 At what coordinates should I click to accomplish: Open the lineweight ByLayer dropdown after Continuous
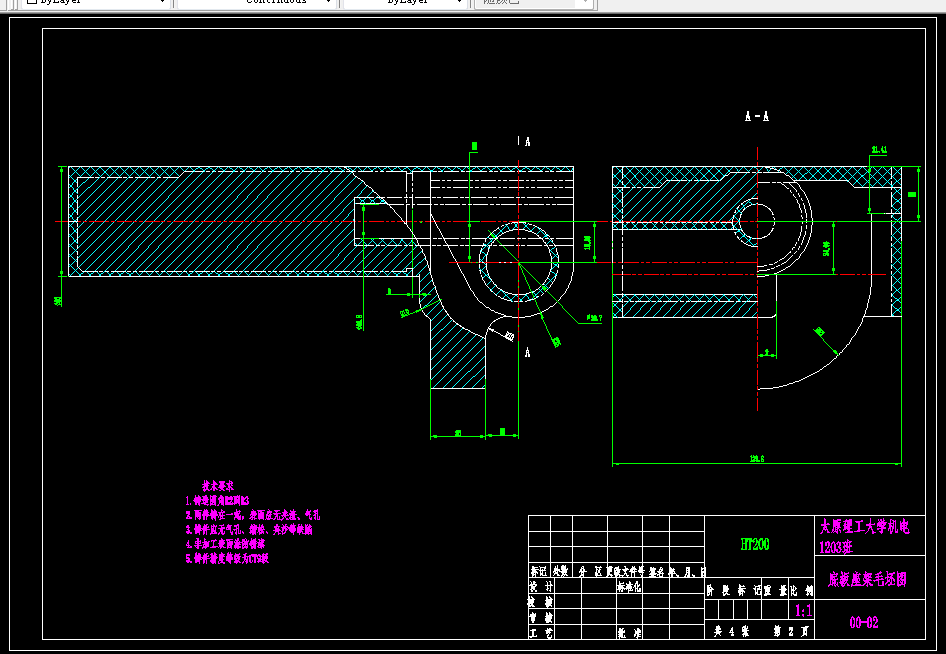[406, 2]
